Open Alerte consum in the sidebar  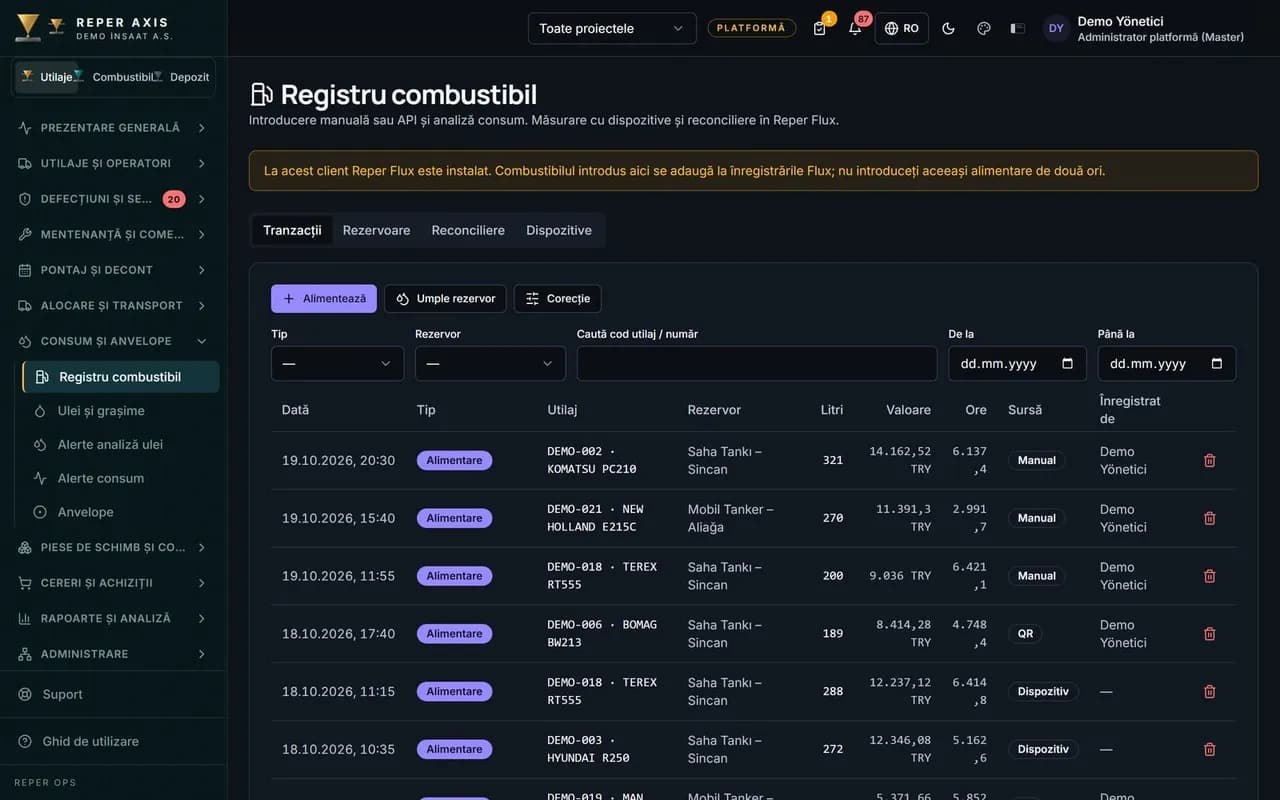pyautogui.click(x=121, y=478)
